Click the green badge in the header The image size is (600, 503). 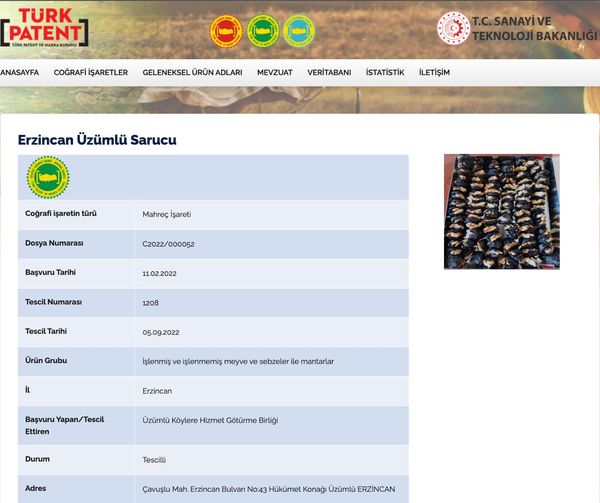click(263, 31)
